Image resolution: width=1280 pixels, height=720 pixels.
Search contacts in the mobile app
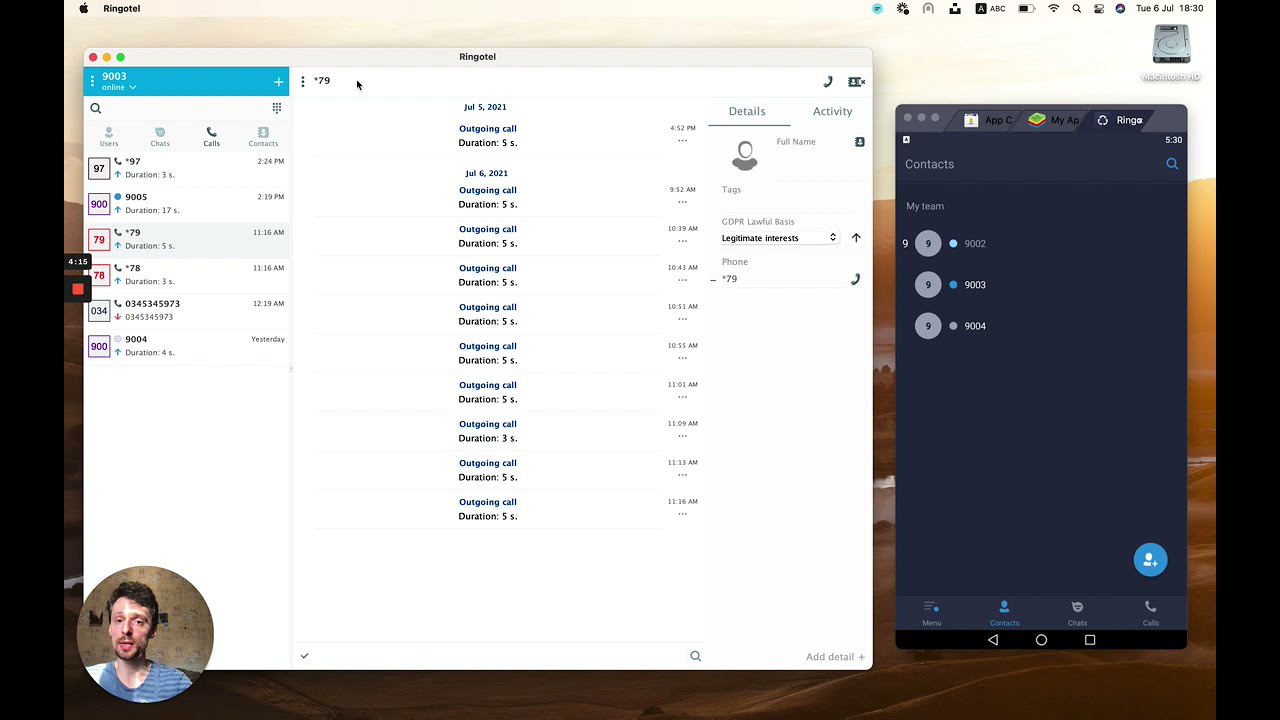pos(1172,164)
